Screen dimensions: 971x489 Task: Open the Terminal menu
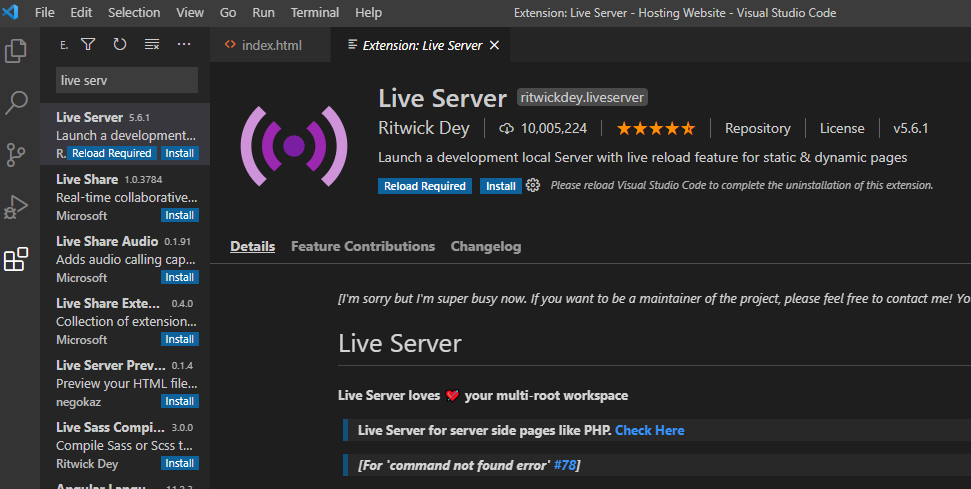(x=315, y=12)
